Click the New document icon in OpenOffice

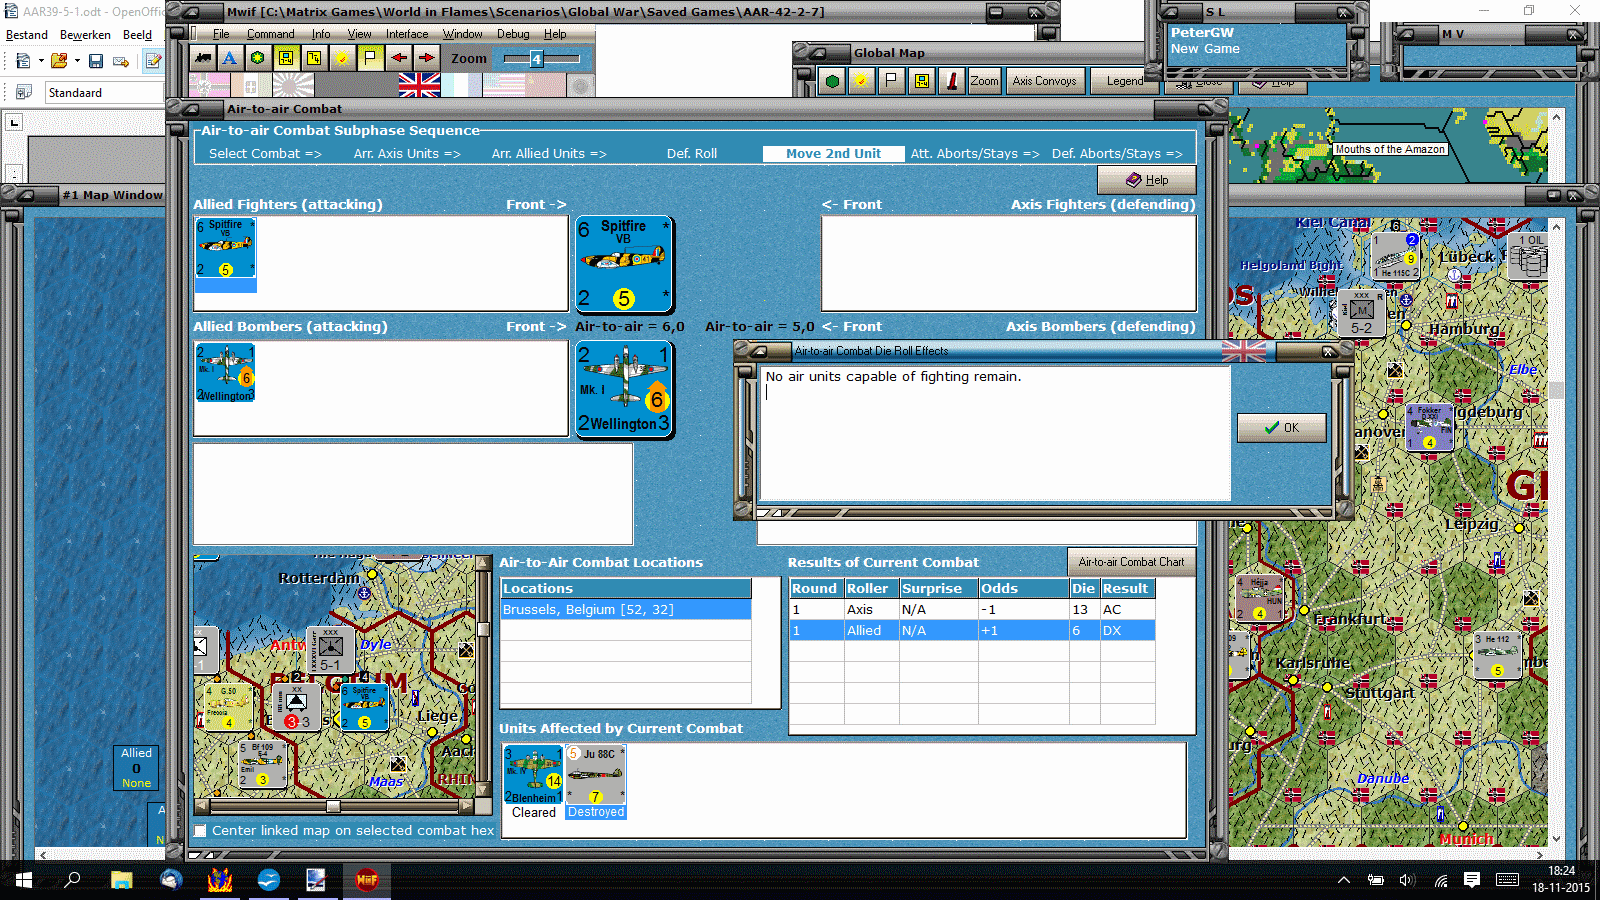click(23, 61)
